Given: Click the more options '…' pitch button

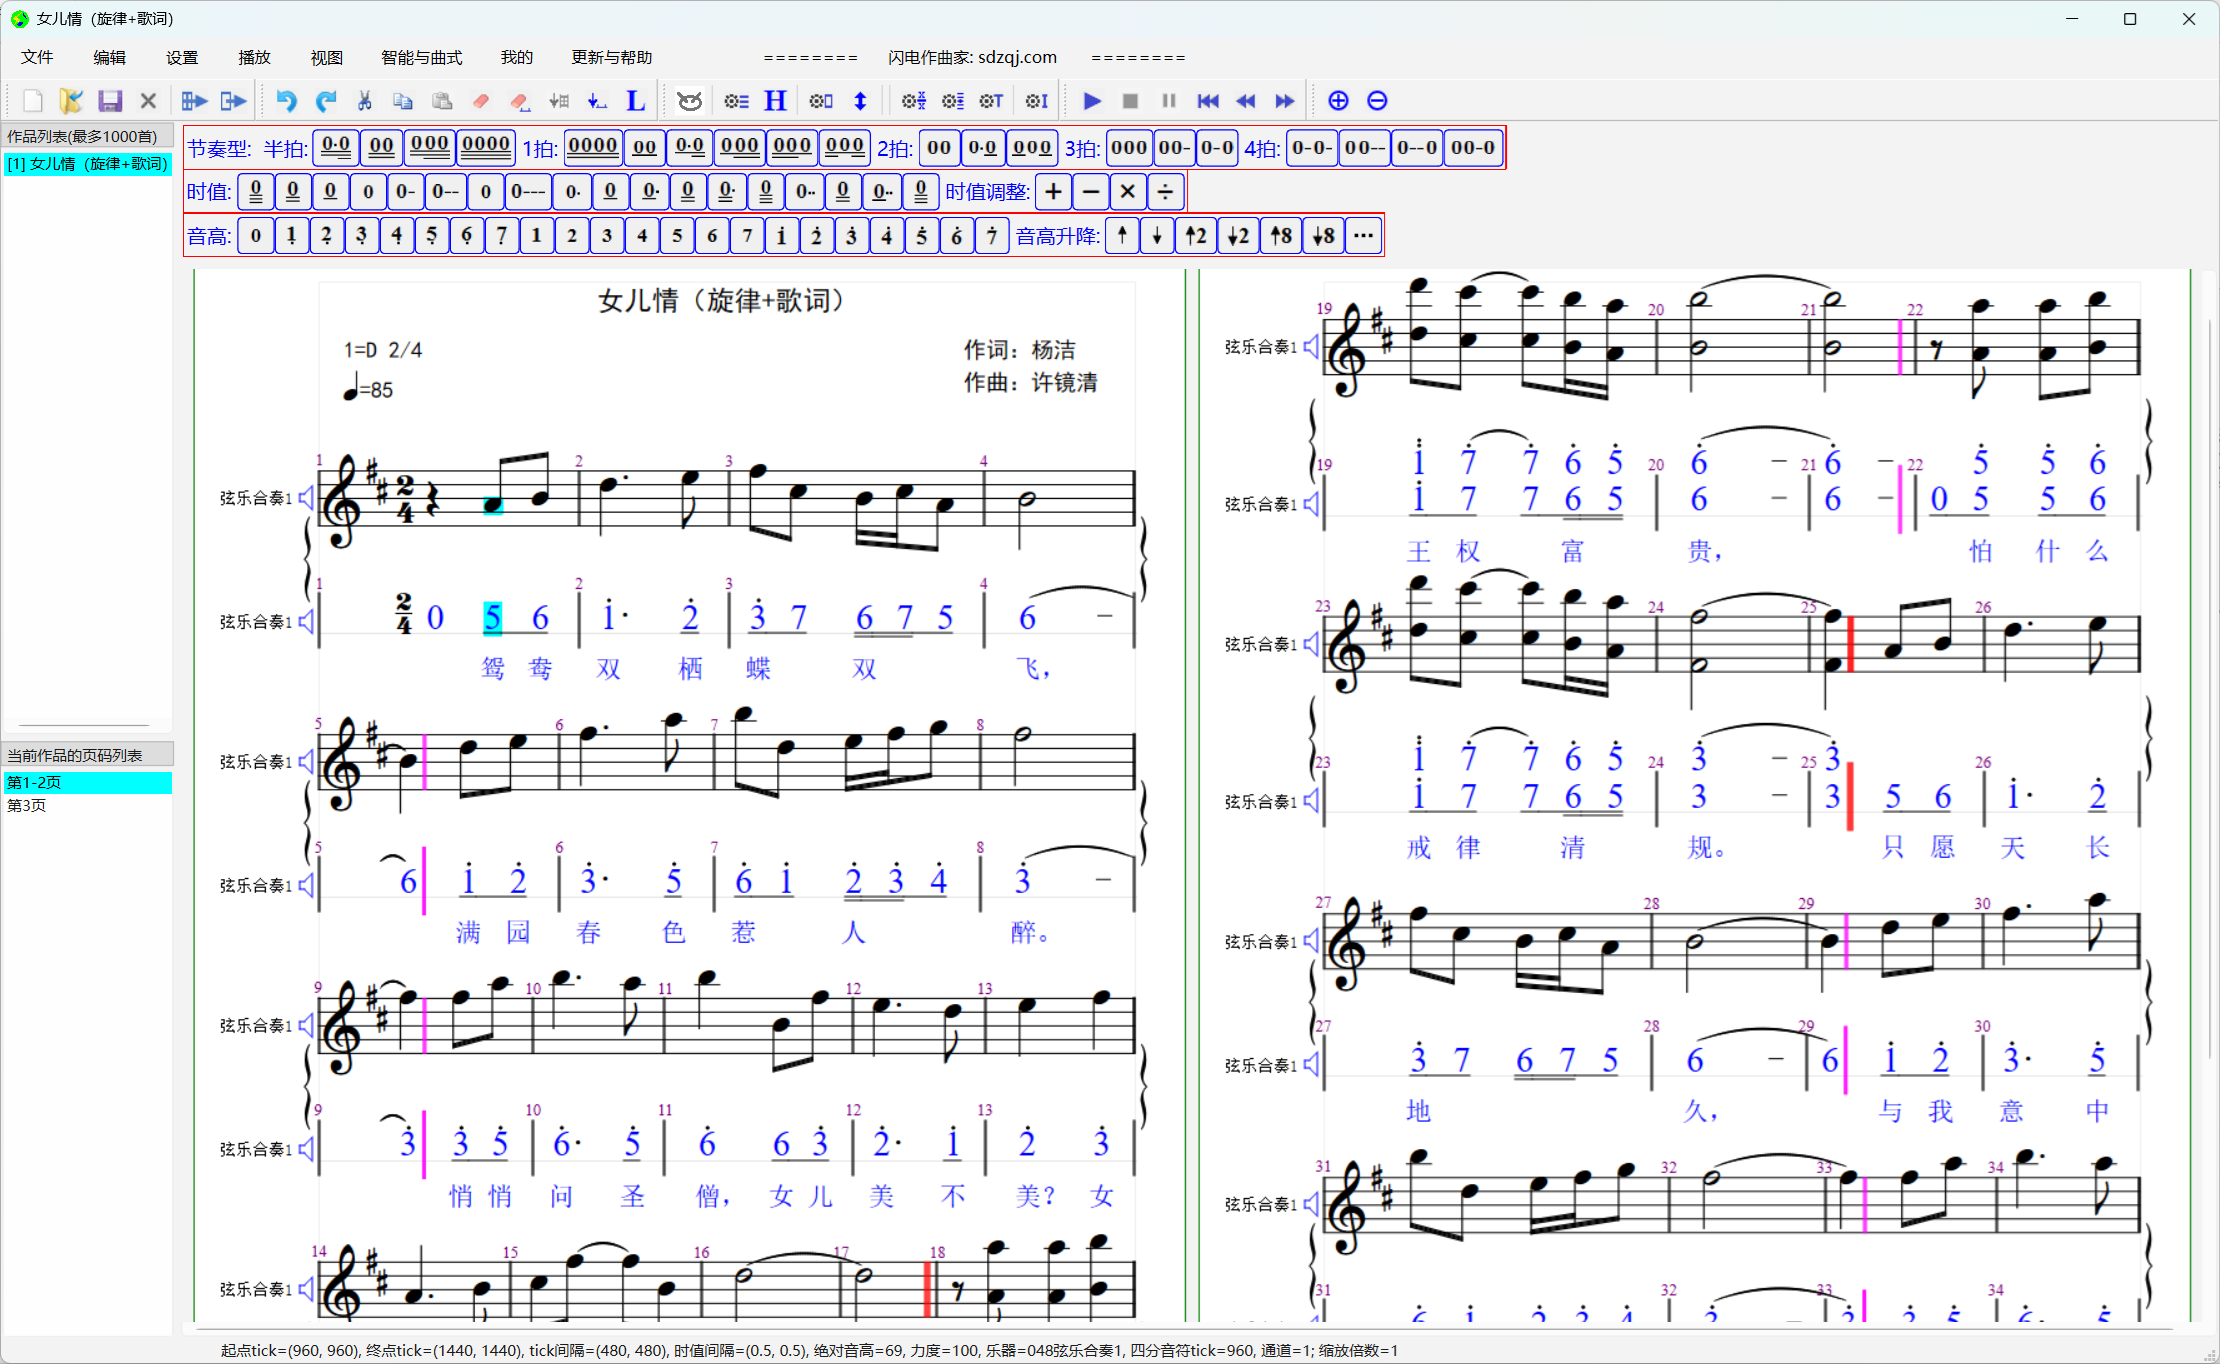Looking at the screenshot, I should (x=1363, y=236).
